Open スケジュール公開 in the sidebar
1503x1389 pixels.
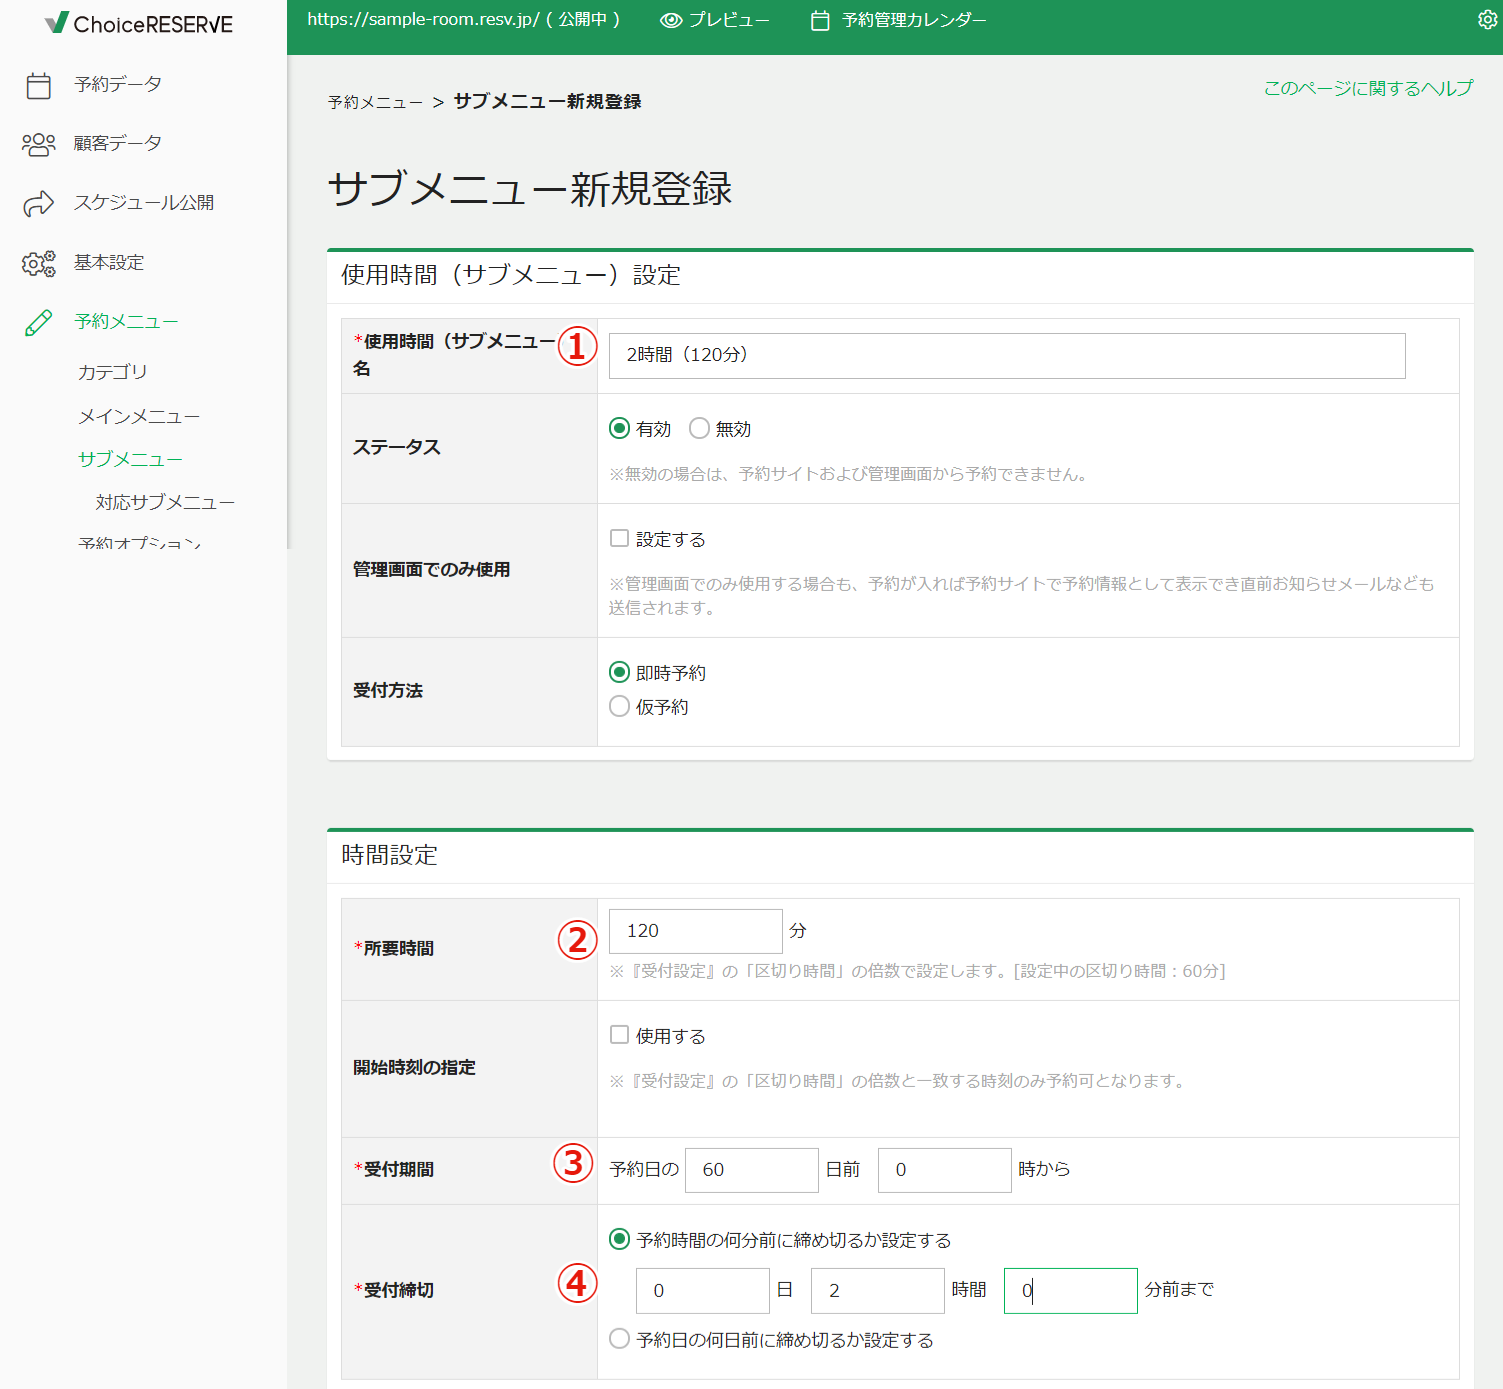[x=143, y=202]
